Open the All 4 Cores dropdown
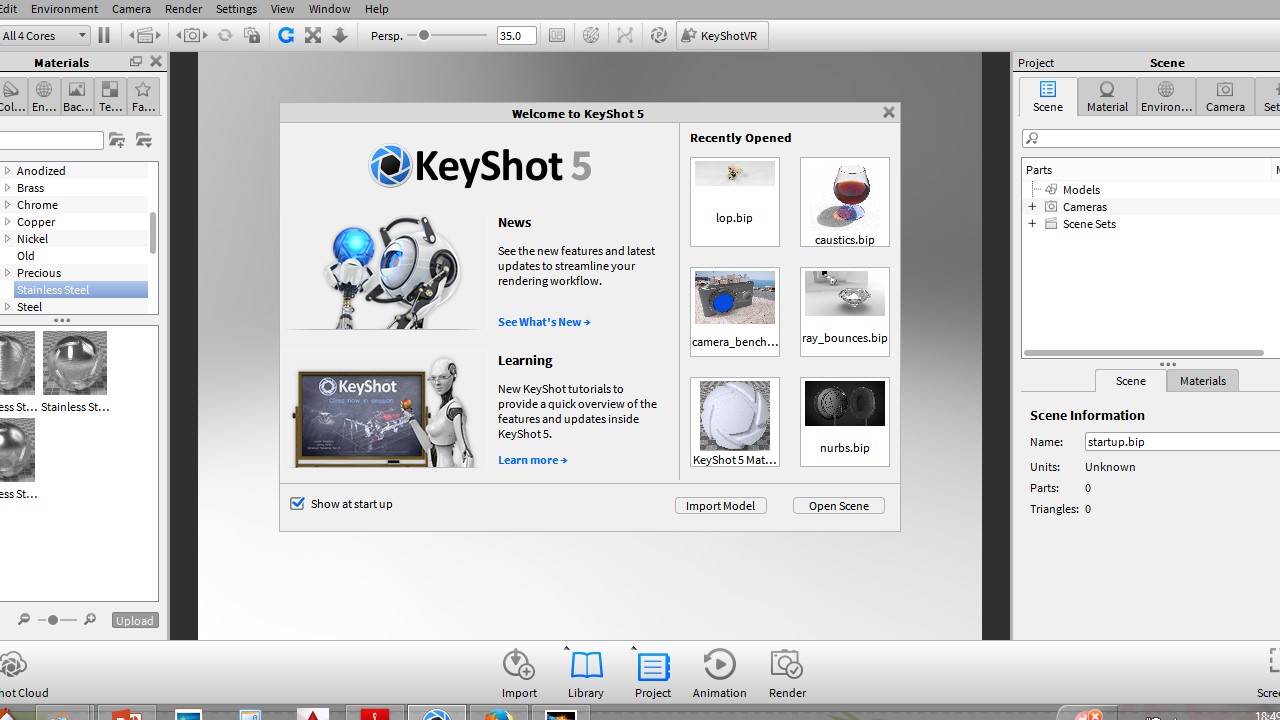Screen dimensions: 1280x720 [45, 35]
